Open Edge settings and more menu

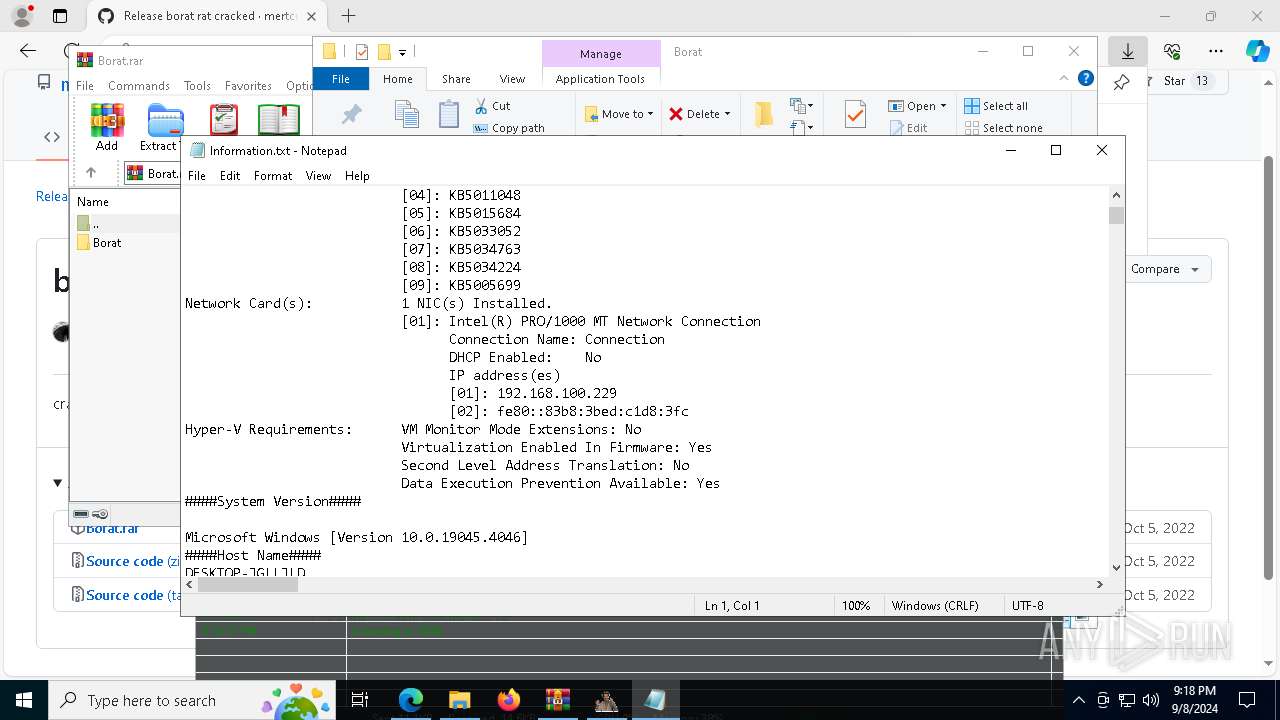[1216, 51]
